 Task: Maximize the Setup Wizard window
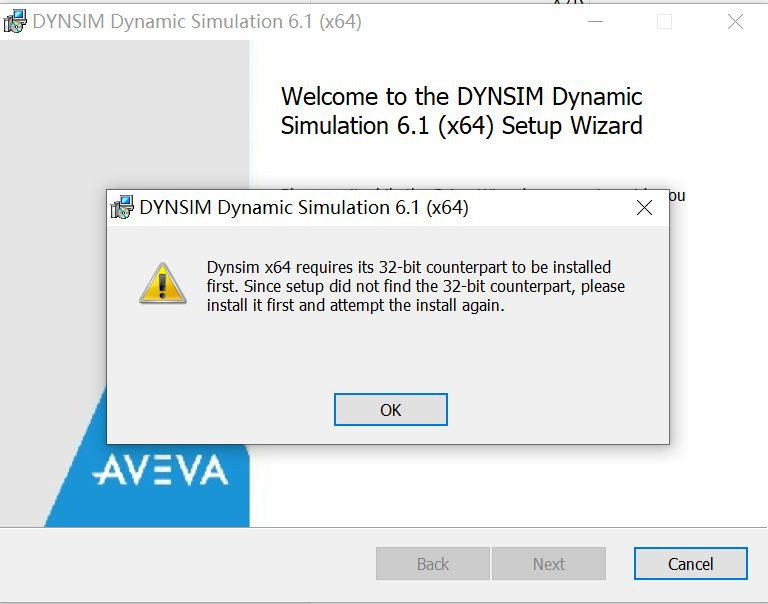[x=664, y=21]
